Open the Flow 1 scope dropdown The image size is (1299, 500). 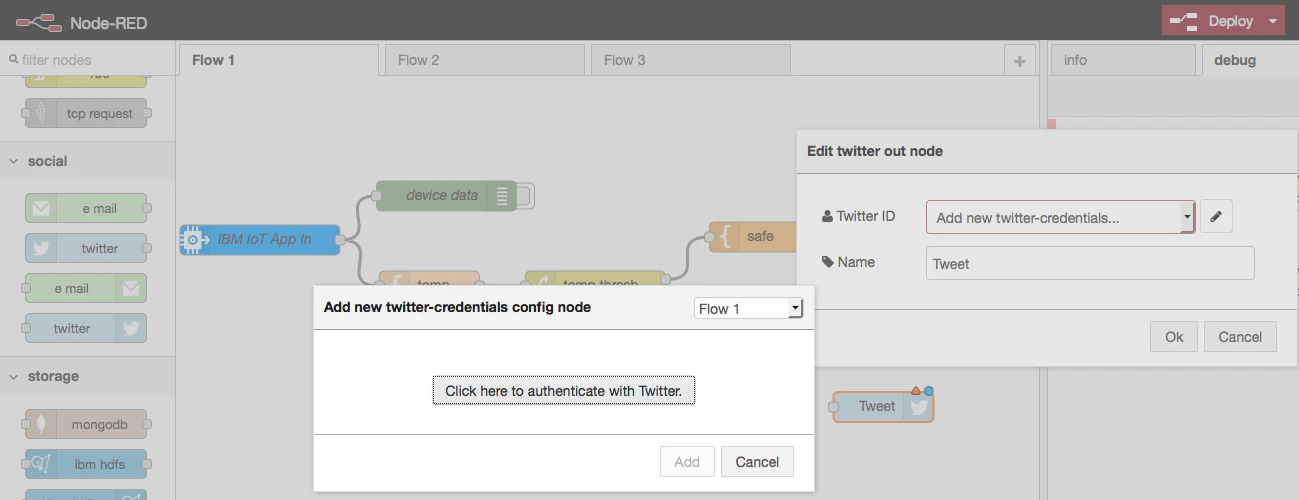[748, 308]
